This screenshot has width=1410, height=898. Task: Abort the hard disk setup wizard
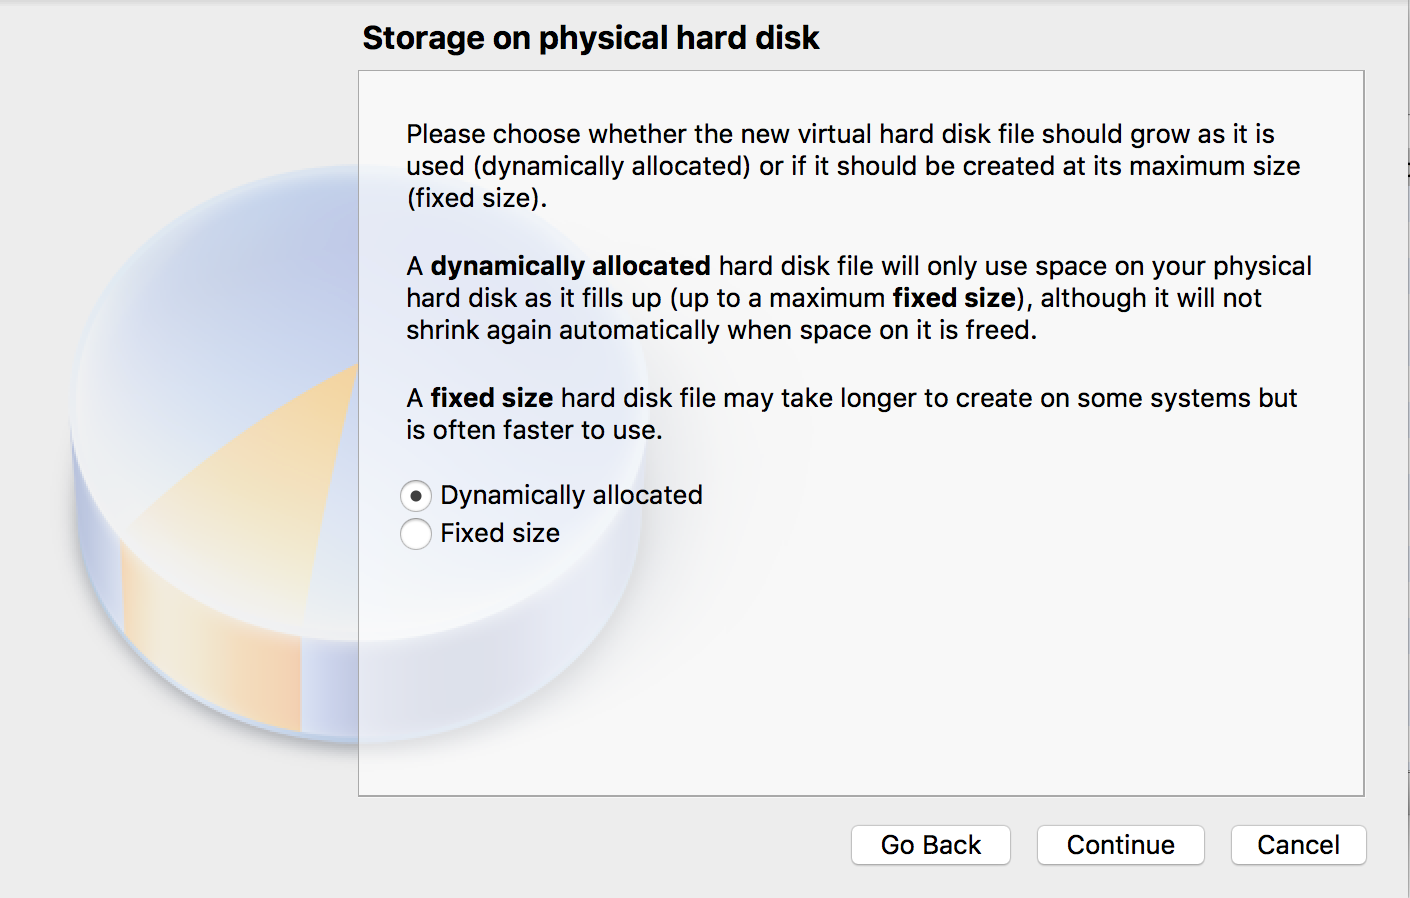[x=1298, y=845]
